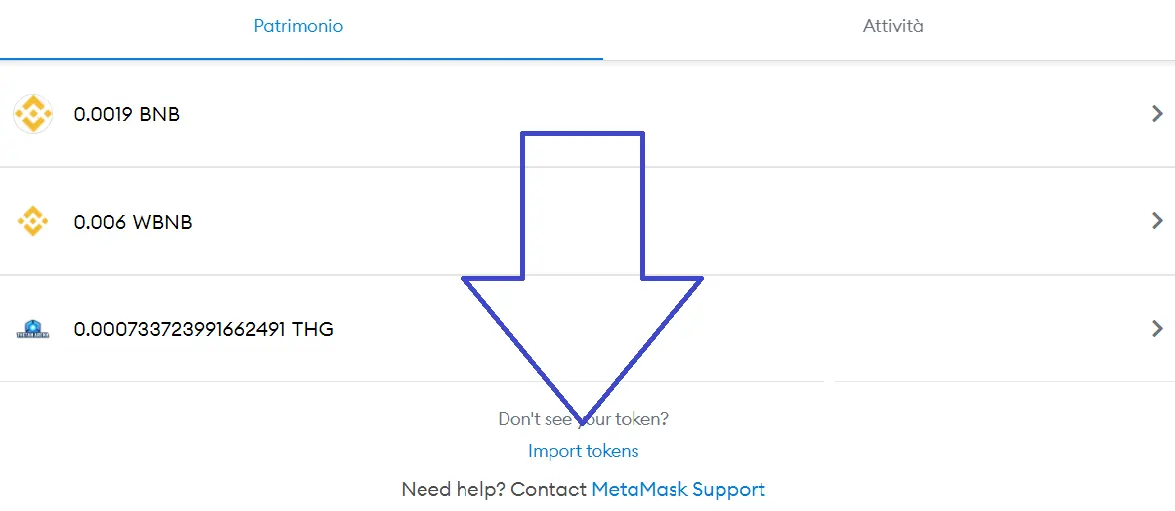1175x511 pixels.
Task: Open the WBNB asset row
Action: pos(588,221)
